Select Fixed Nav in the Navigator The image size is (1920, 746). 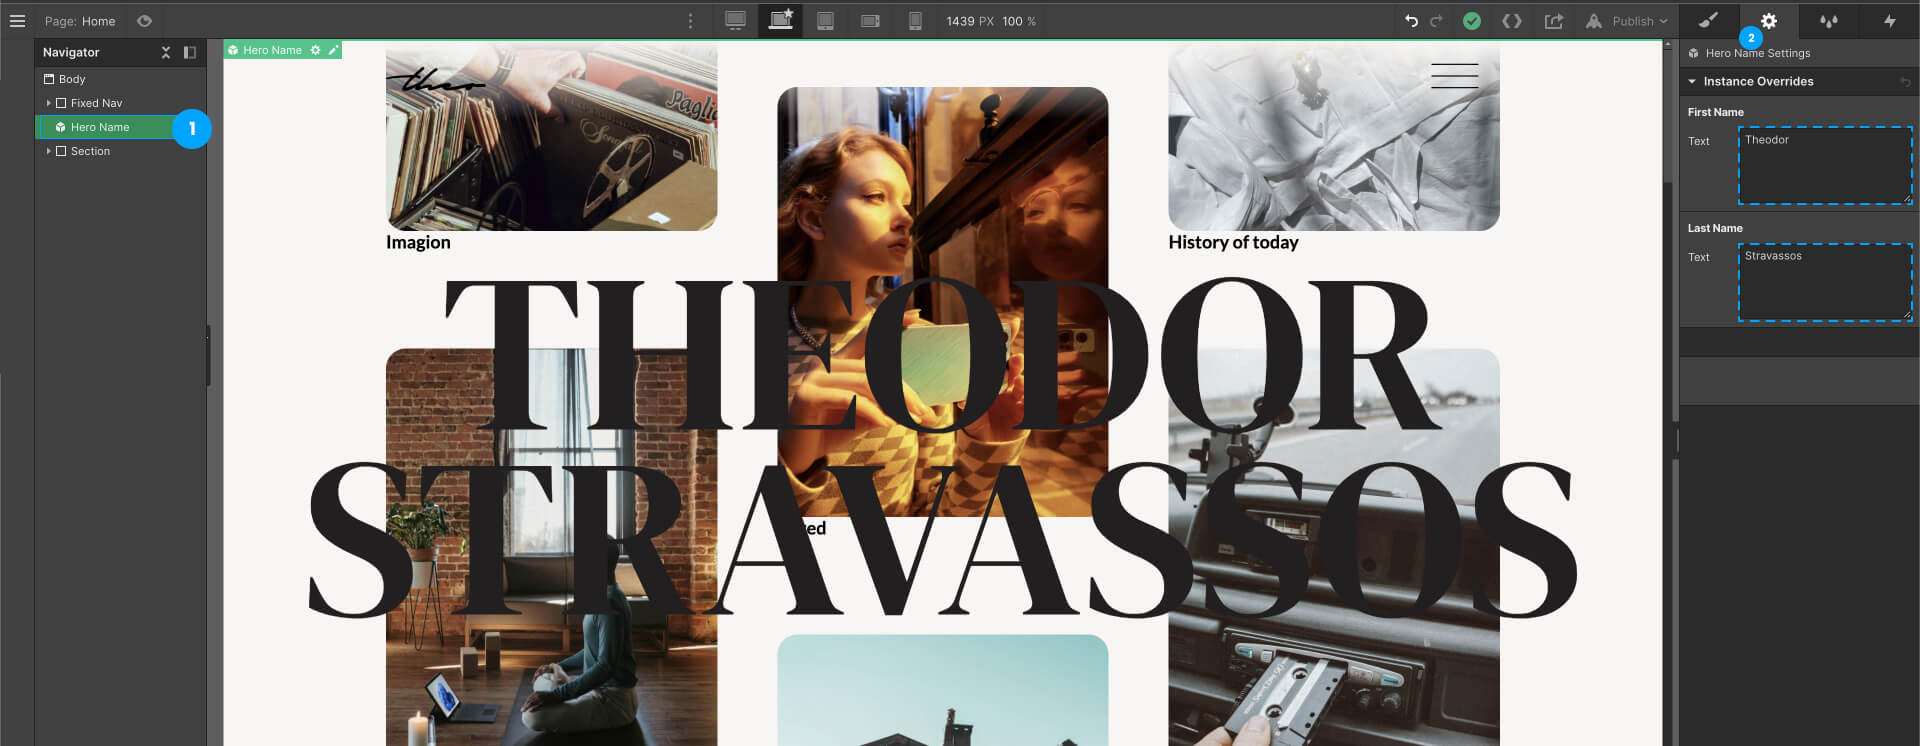96,103
